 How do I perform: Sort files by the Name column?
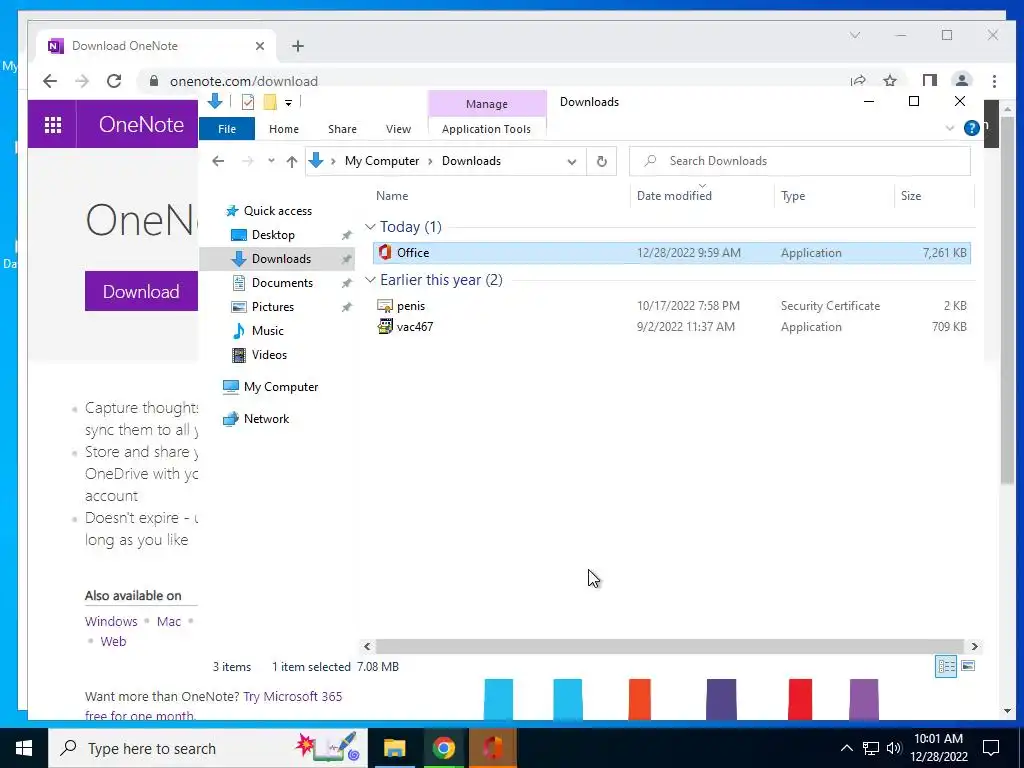[x=392, y=196]
